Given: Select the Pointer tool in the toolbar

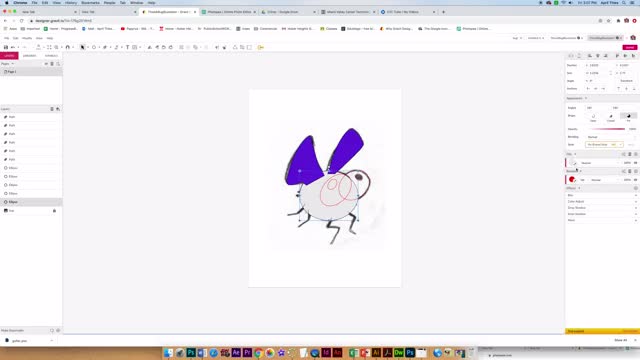Looking at the screenshot, I should coord(82,47).
